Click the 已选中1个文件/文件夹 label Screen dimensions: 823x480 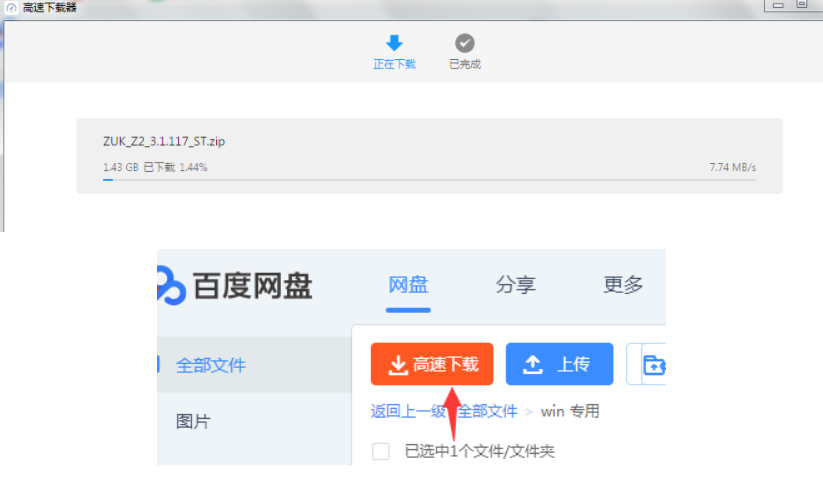coord(479,451)
